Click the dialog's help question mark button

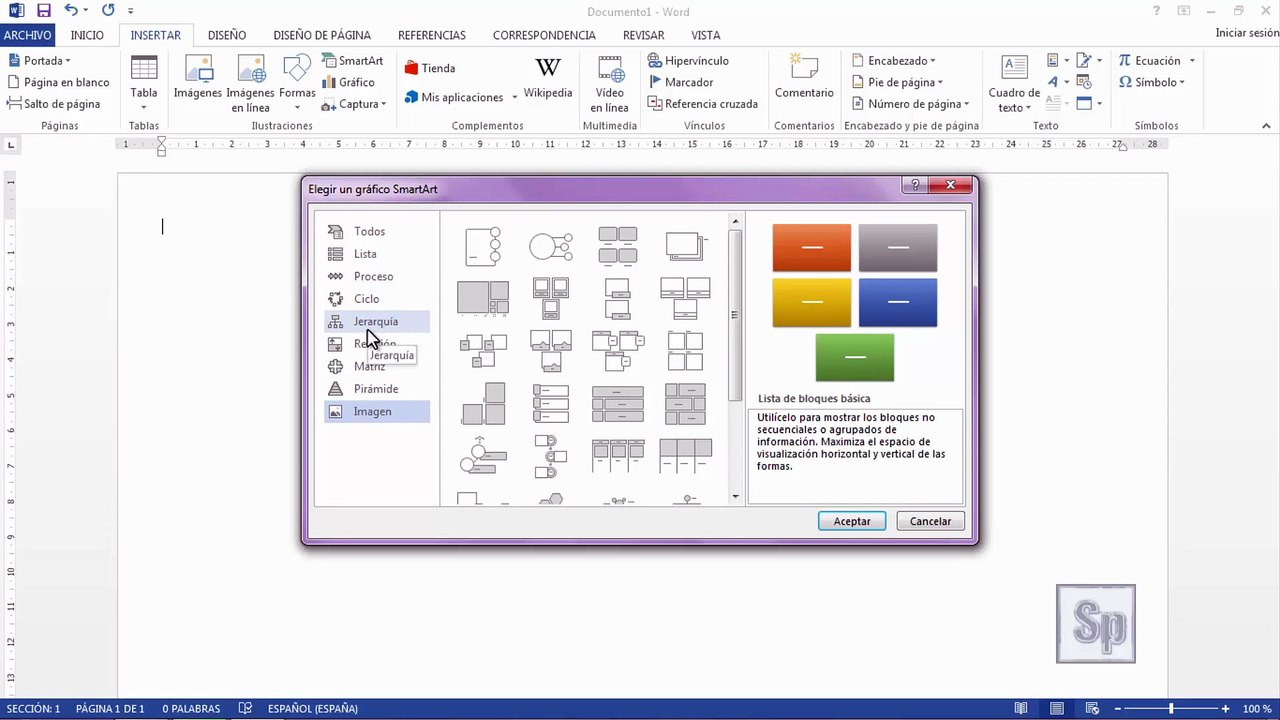coord(914,185)
